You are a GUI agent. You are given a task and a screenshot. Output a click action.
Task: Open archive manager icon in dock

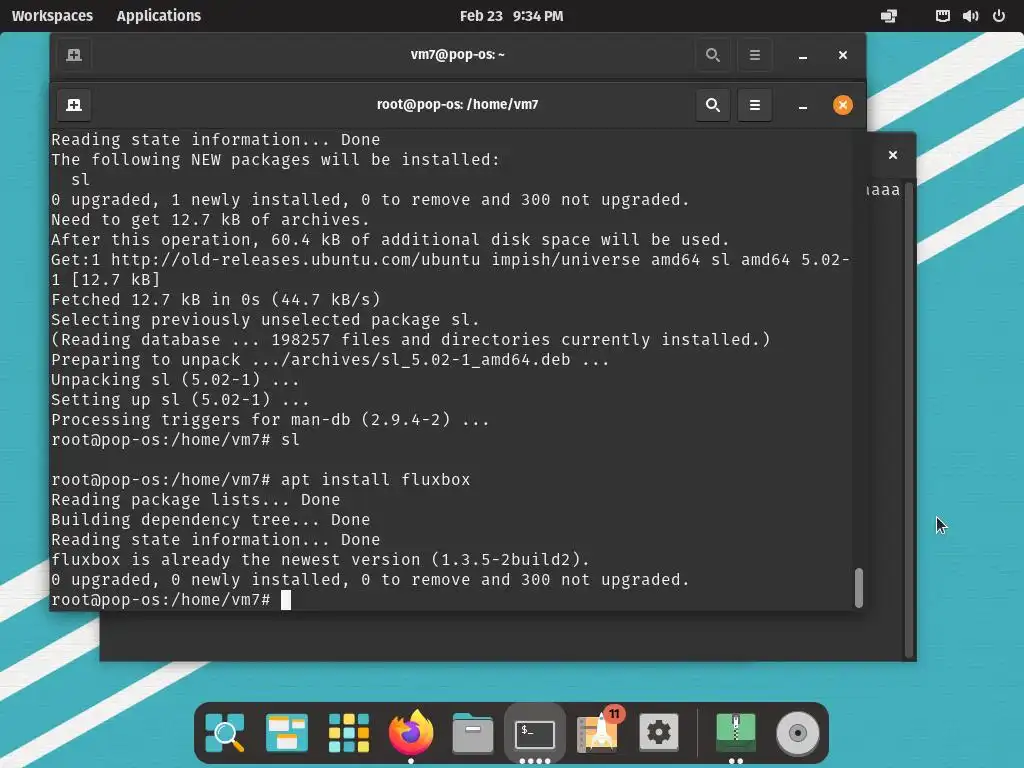(x=736, y=732)
